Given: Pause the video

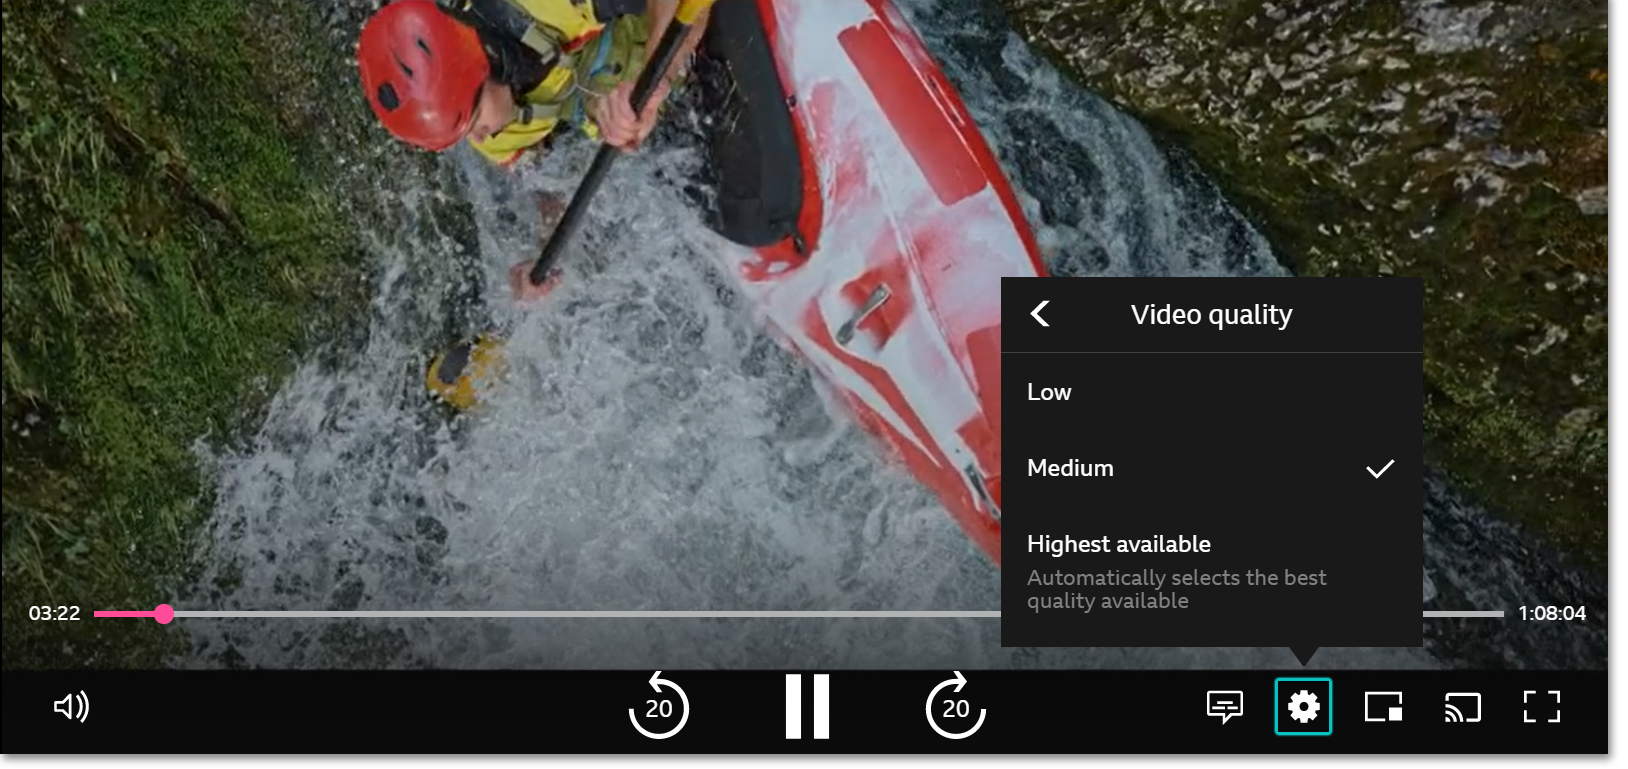Looking at the screenshot, I should (807, 706).
